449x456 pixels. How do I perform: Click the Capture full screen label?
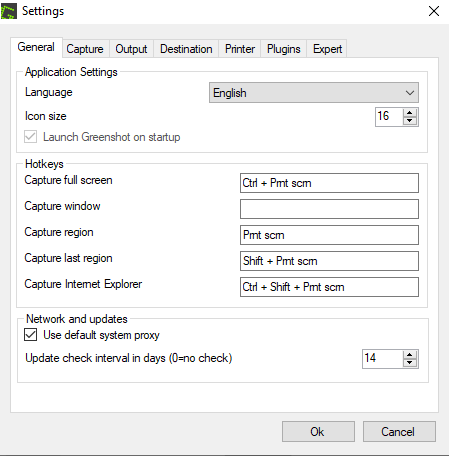point(68,180)
